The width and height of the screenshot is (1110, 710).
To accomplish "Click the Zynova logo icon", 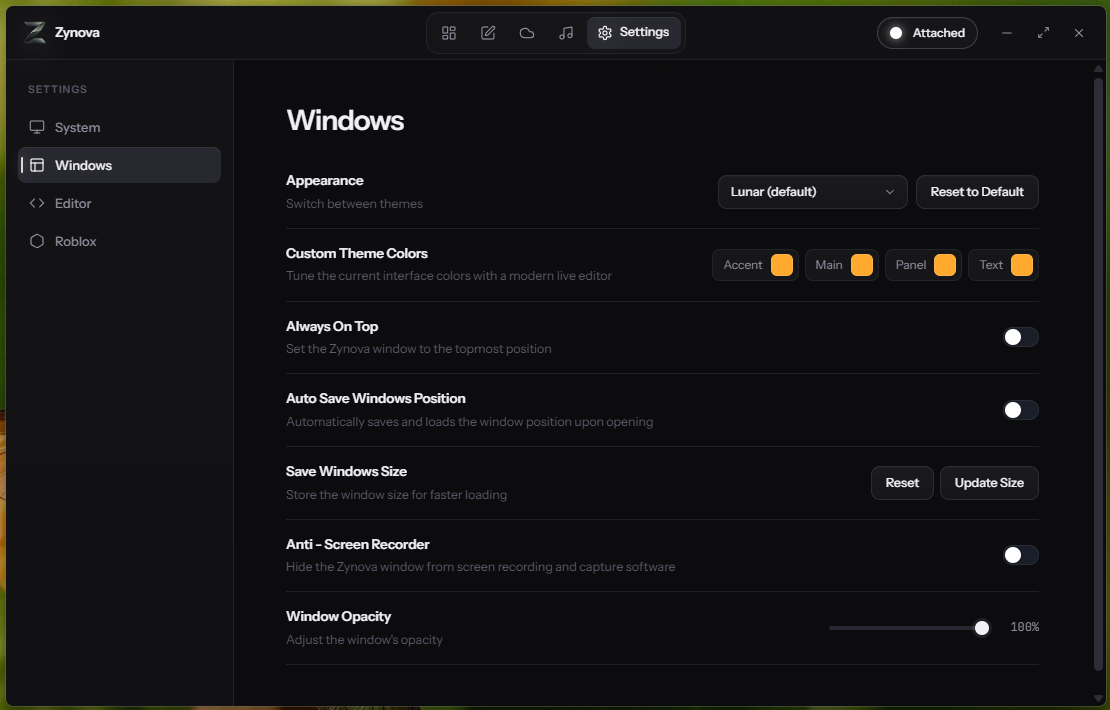I will (35, 33).
